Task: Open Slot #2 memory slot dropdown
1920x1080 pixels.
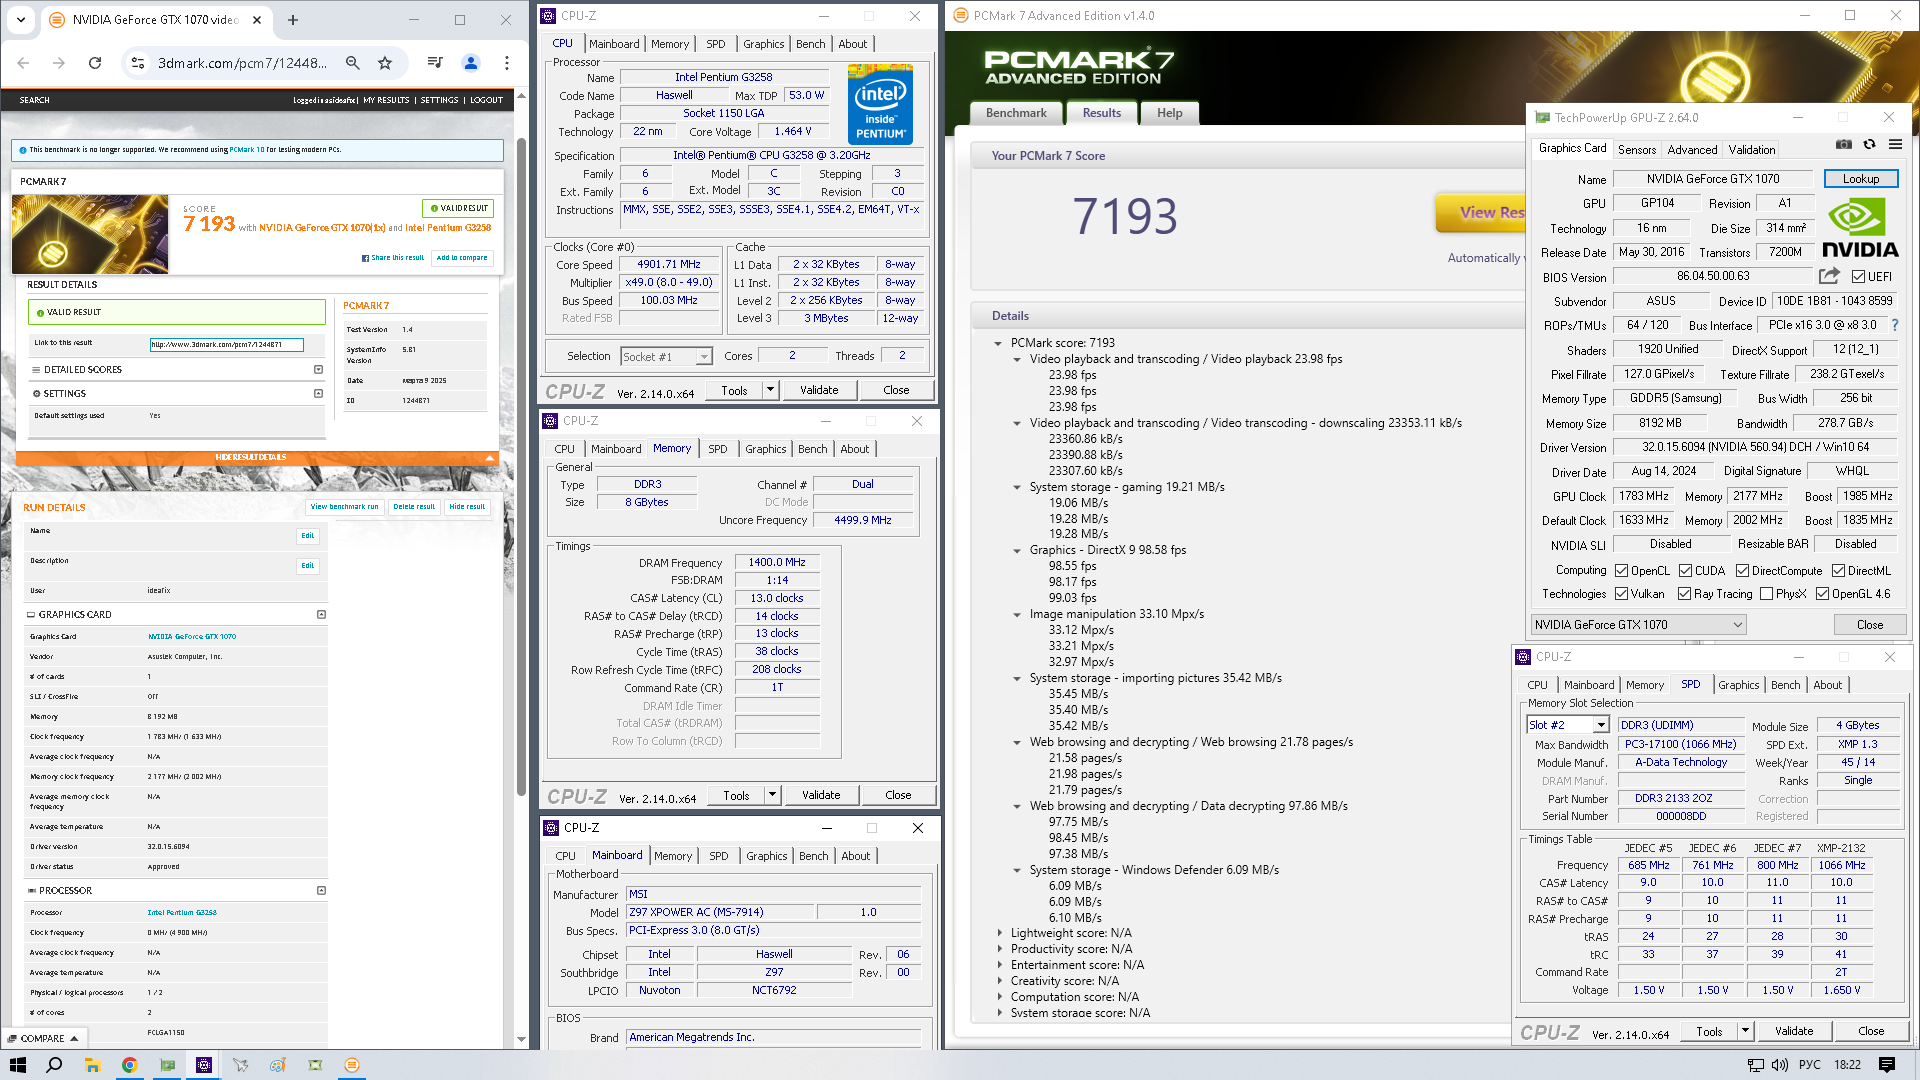Action: pyautogui.click(x=1567, y=725)
